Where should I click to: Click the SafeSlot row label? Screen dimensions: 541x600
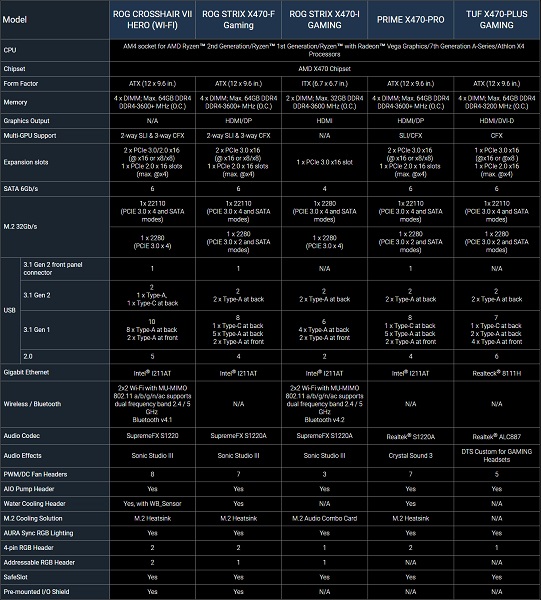pos(55,577)
